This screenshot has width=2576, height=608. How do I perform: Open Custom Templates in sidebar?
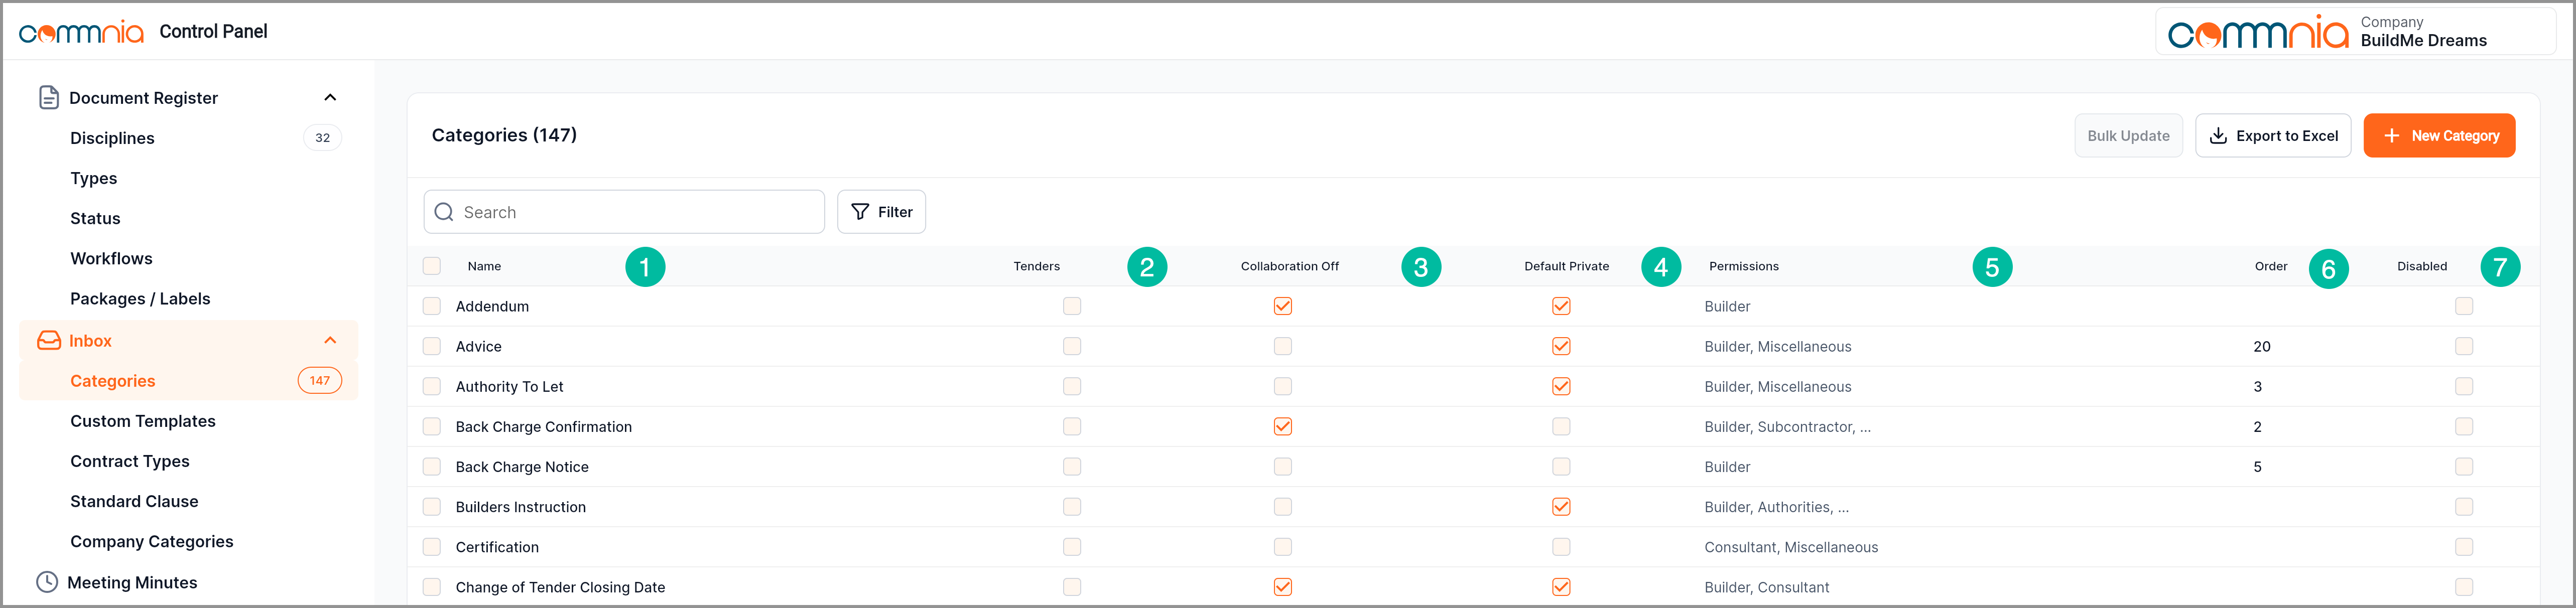[143, 421]
